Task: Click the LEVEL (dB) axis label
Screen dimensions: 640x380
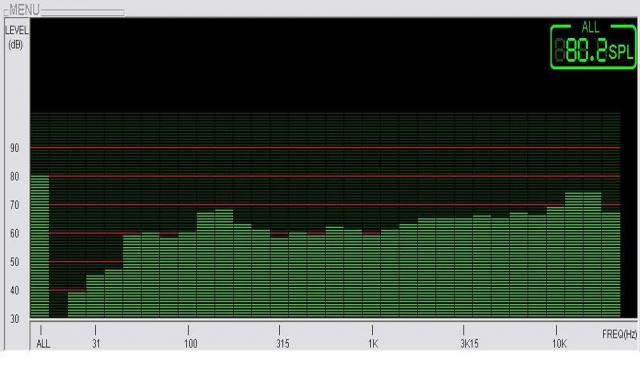Action: point(16,37)
